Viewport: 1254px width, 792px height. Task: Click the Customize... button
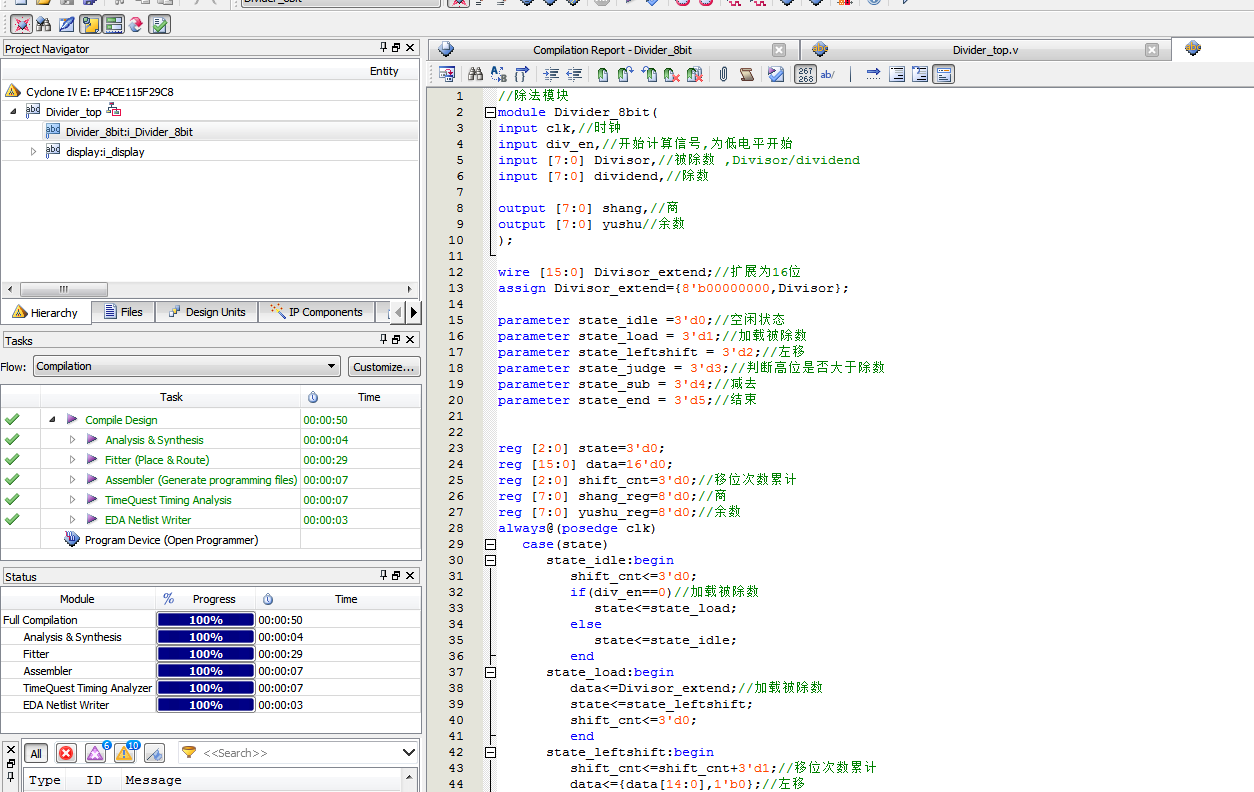[384, 367]
